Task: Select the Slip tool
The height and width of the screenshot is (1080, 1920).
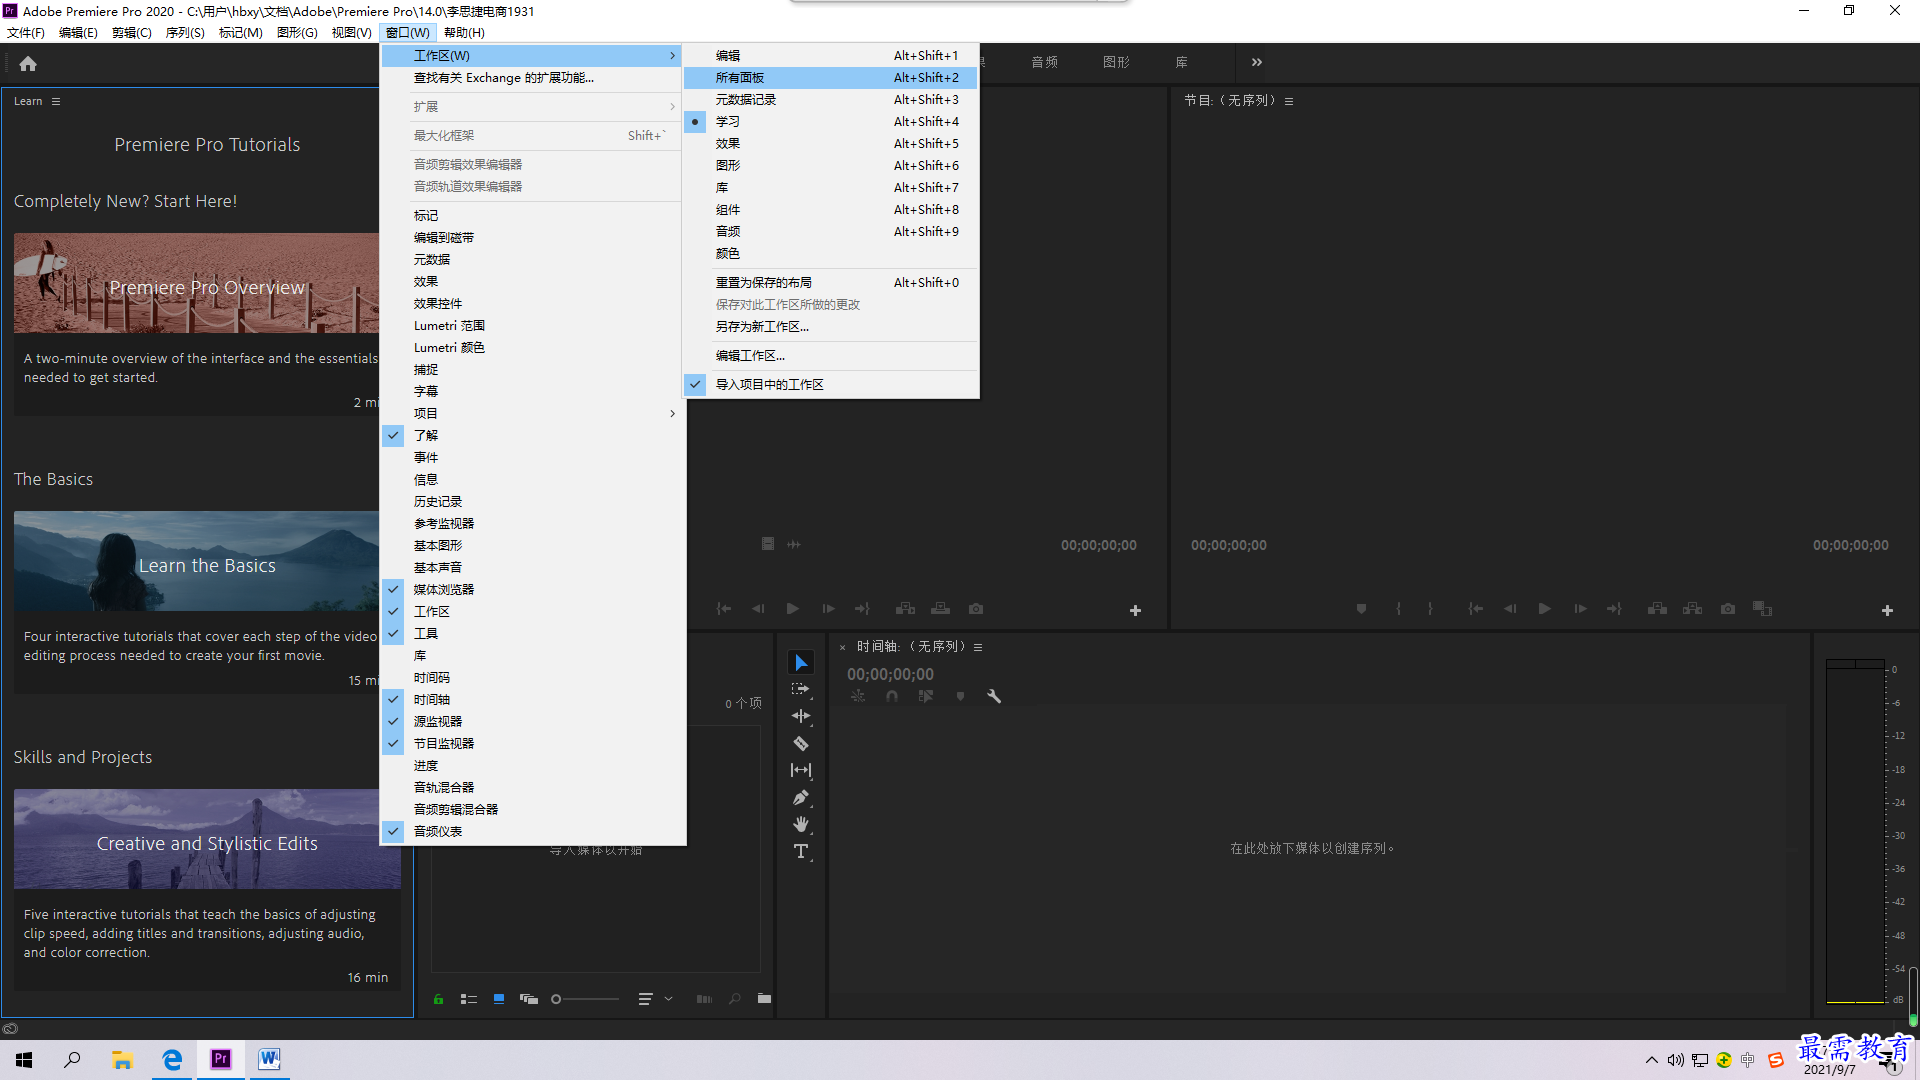Action: tap(801, 770)
